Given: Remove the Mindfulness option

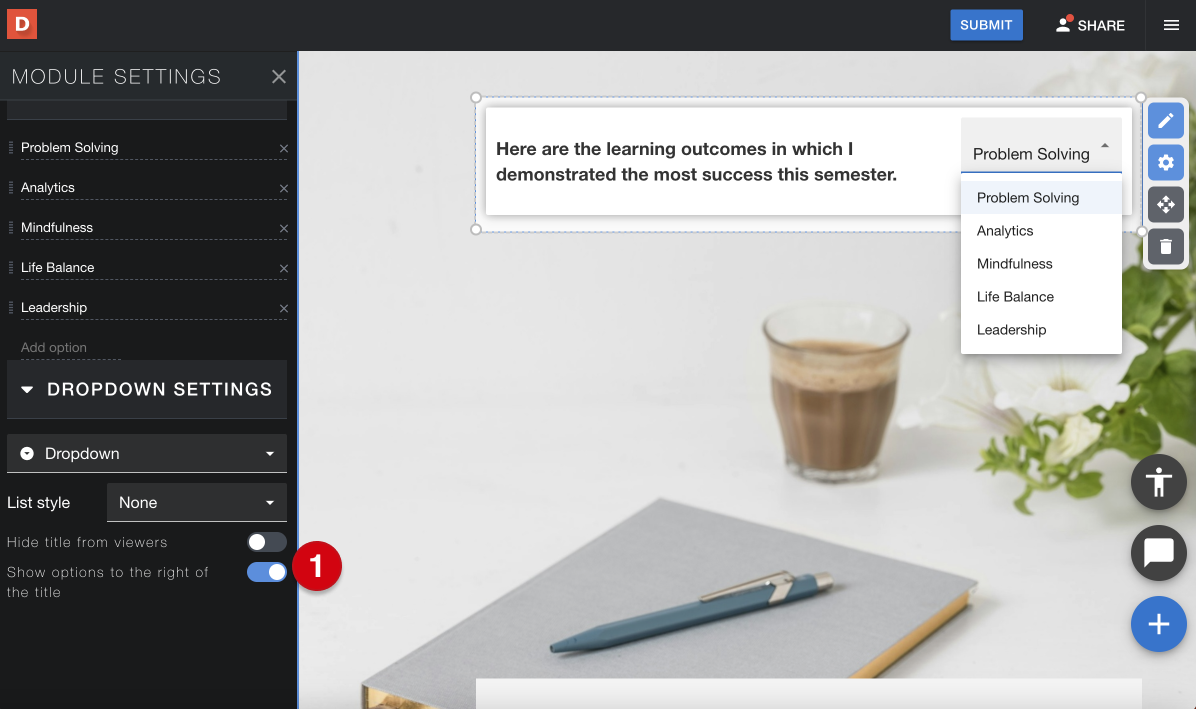Looking at the screenshot, I should (x=284, y=229).
